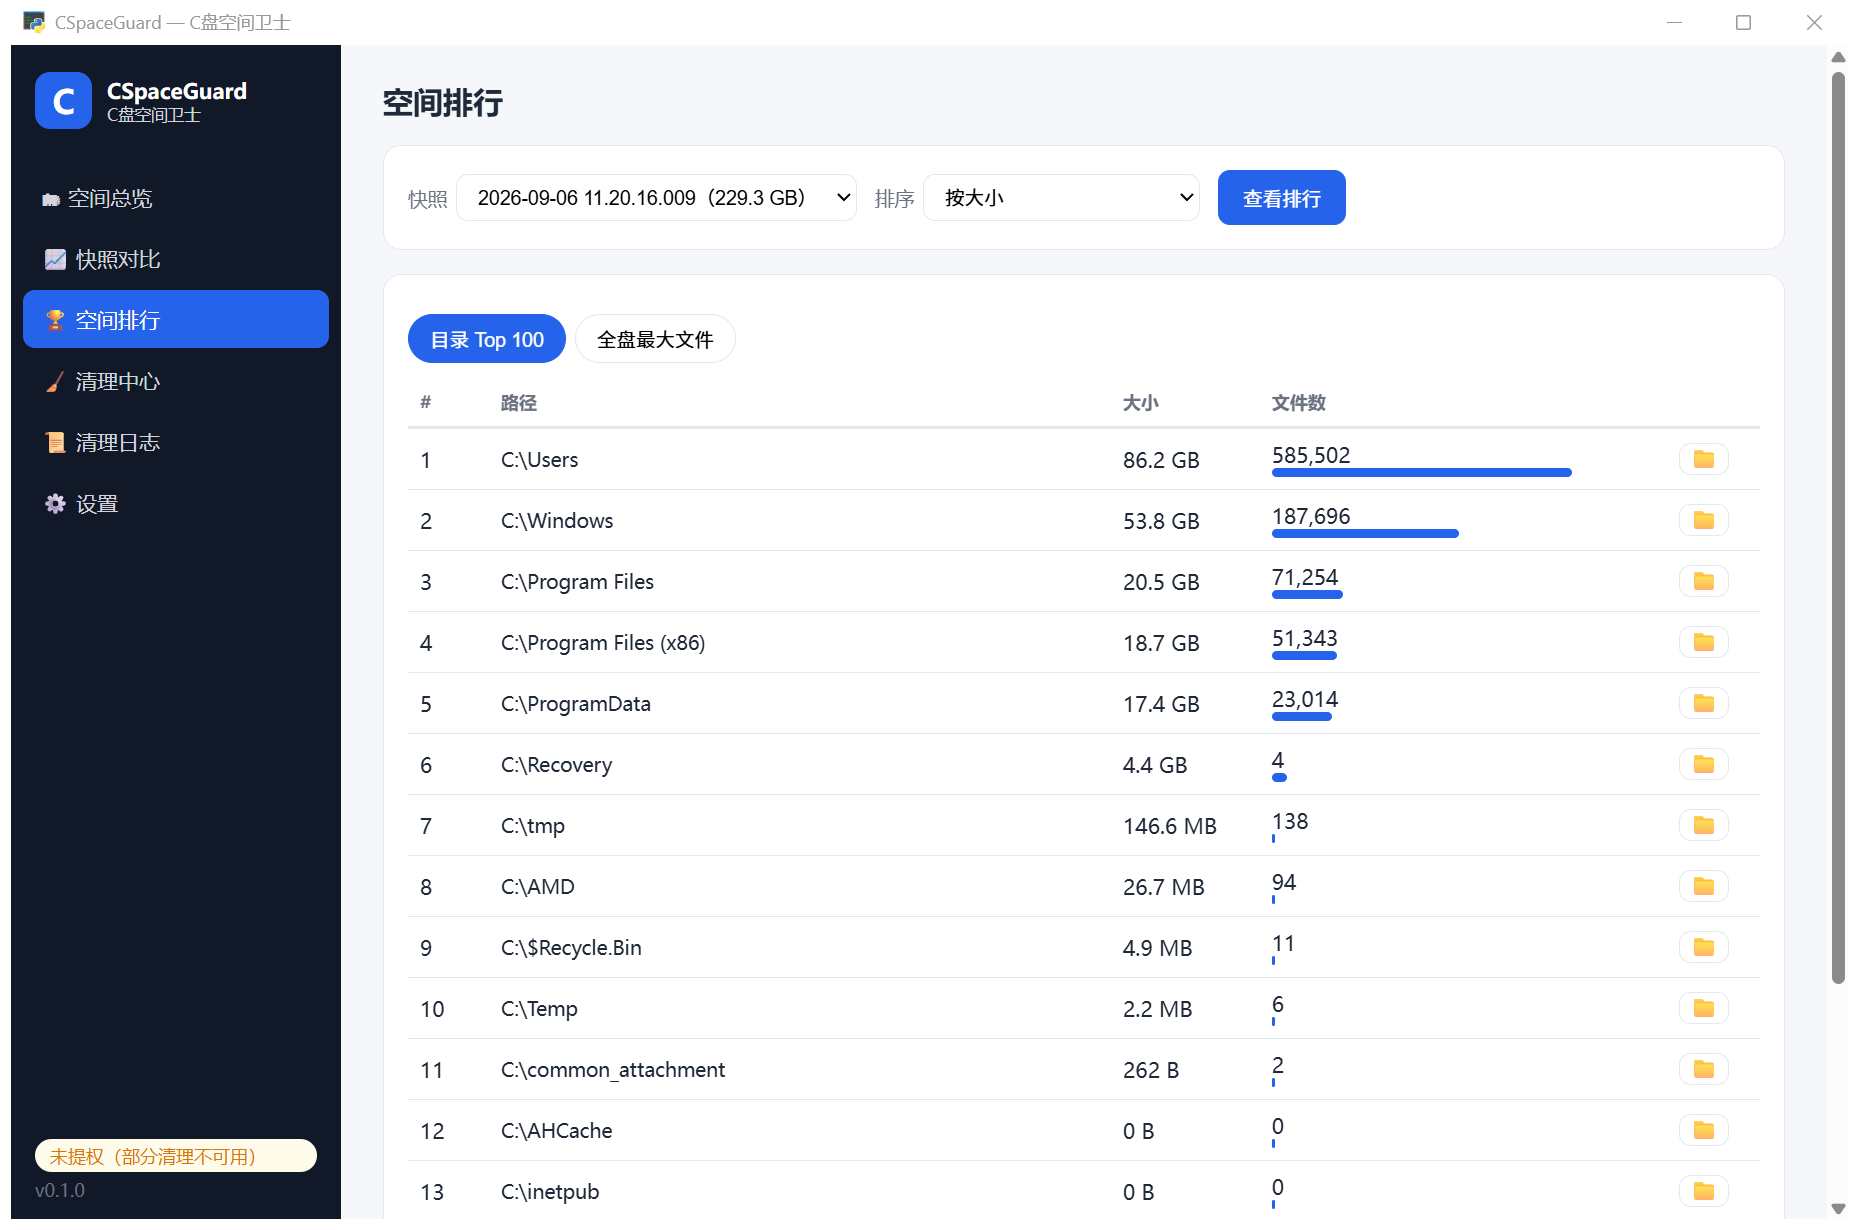1860x1230 pixels.
Task: Click the 53.8 GB size value
Action: (x=1161, y=521)
